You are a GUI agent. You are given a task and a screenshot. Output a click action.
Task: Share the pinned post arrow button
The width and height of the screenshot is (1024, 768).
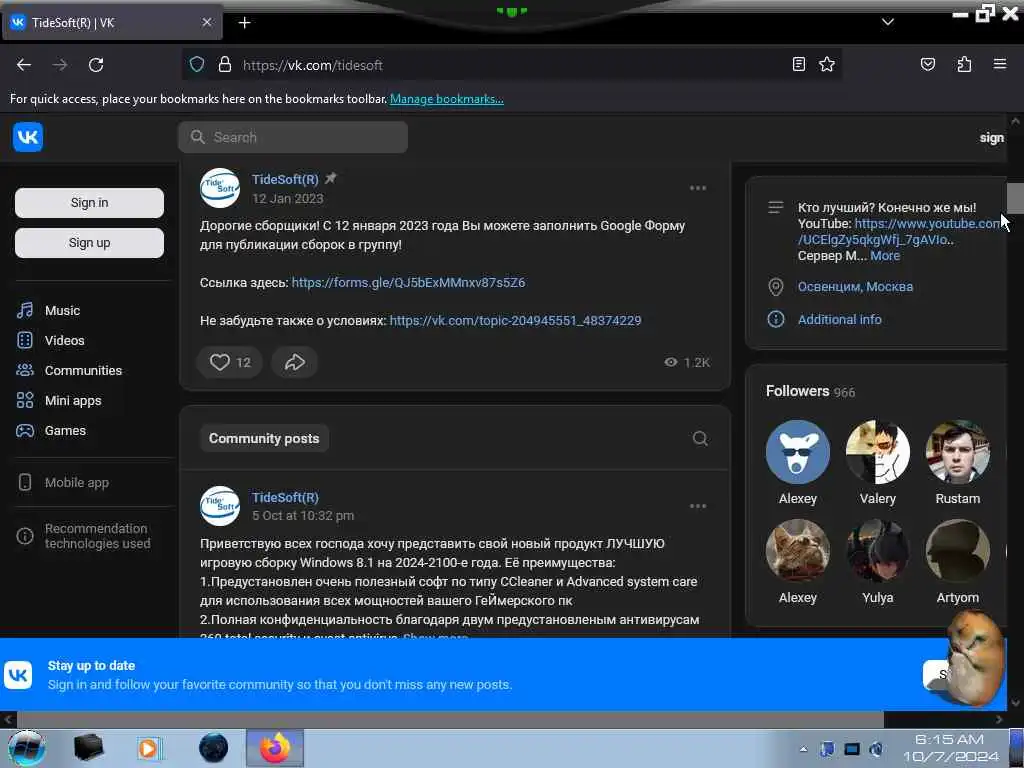pyautogui.click(x=295, y=362)
